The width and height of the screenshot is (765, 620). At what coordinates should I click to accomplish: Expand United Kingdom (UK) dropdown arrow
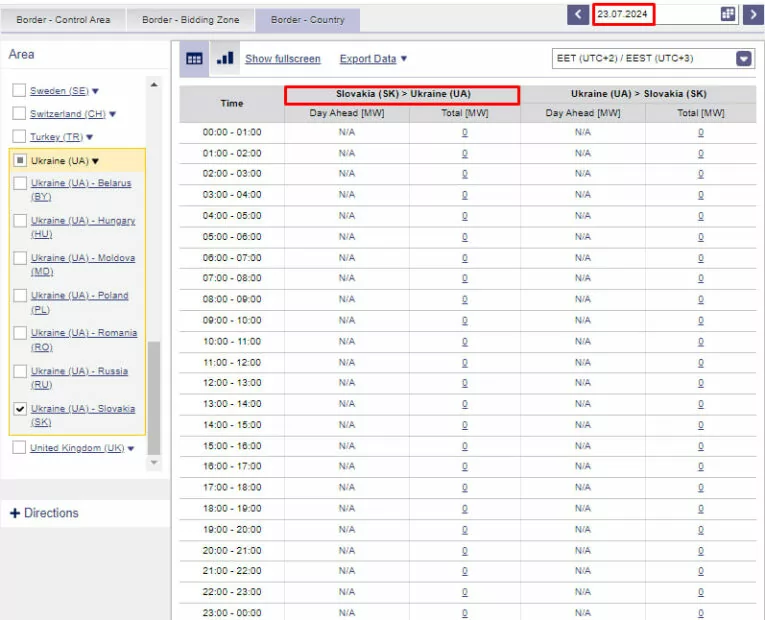click(x=131, y=448)
